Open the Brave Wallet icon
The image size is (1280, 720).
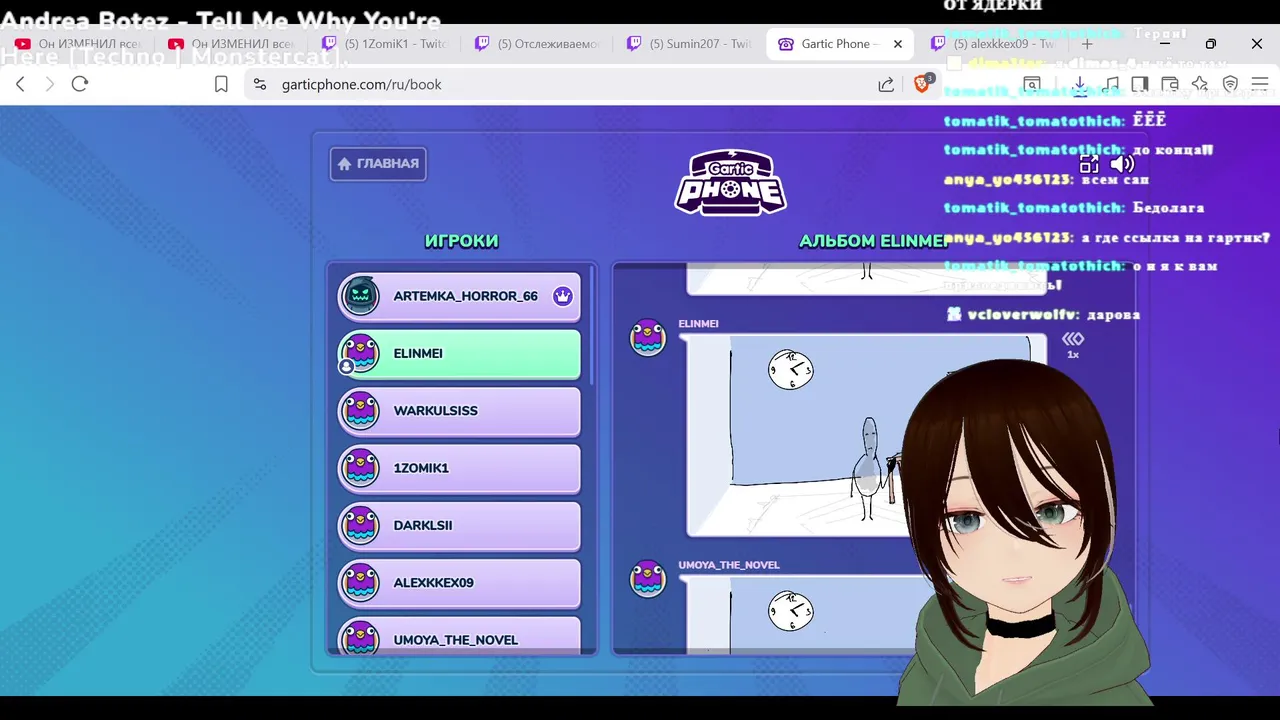pos(1170,84)
